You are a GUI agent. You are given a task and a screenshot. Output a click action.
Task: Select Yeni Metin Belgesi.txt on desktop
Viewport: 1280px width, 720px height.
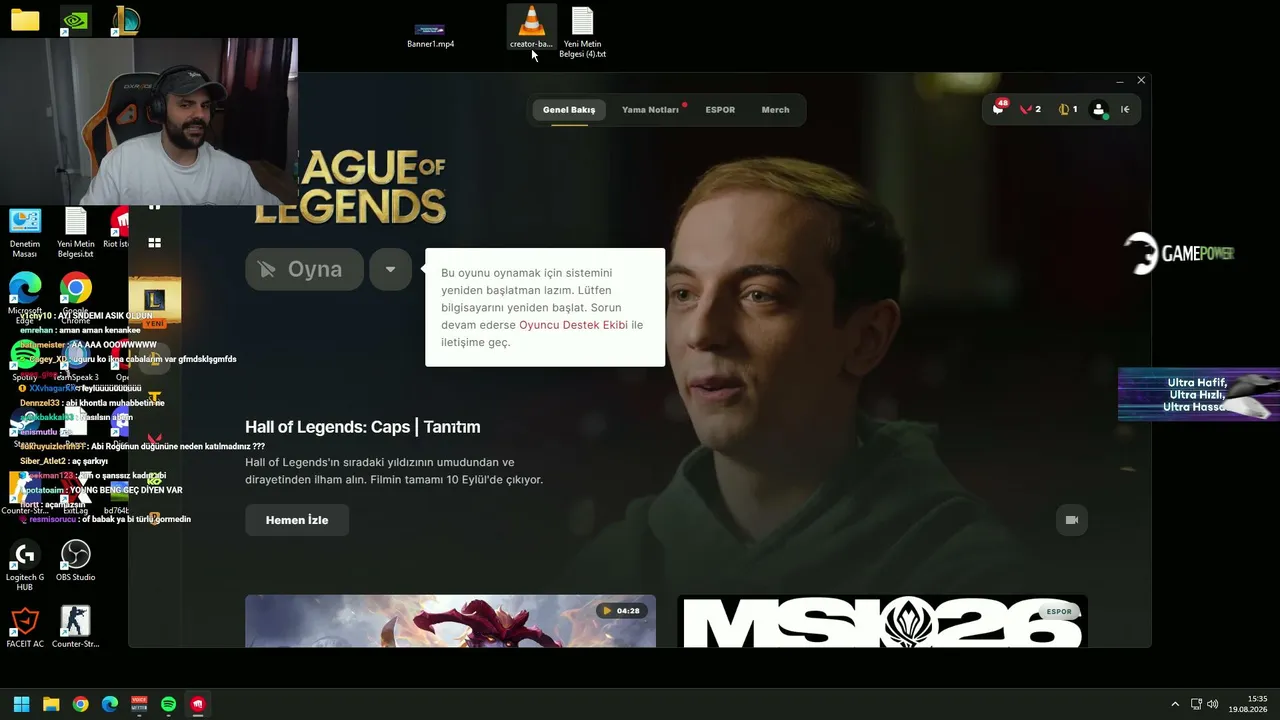75,234
